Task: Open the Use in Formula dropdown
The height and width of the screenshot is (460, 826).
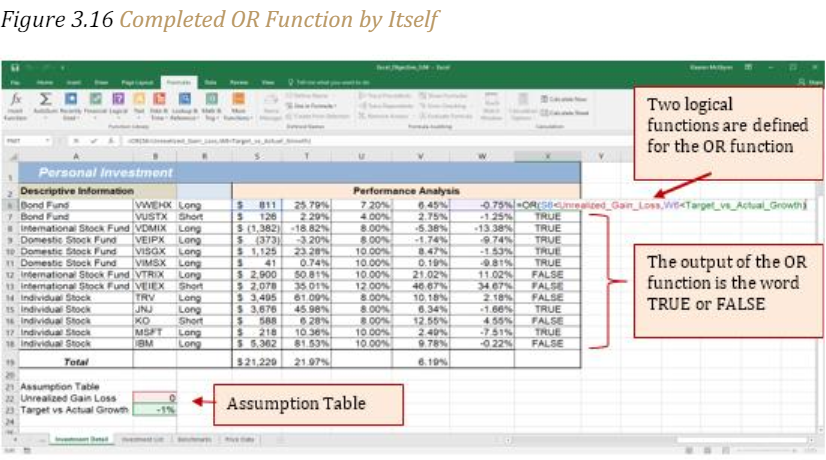Action: pyautogui.click(x=311, y=106)
